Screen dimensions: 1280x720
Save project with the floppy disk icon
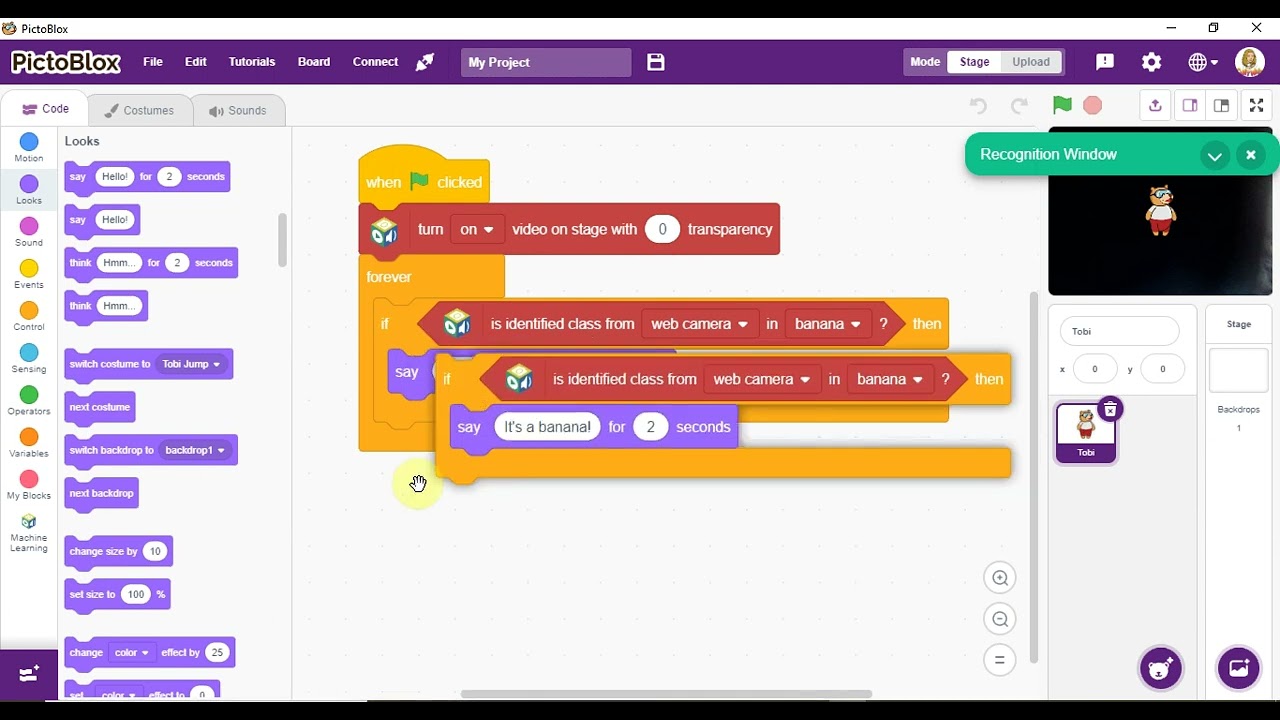pyautogui.click(x=656, y=62)
